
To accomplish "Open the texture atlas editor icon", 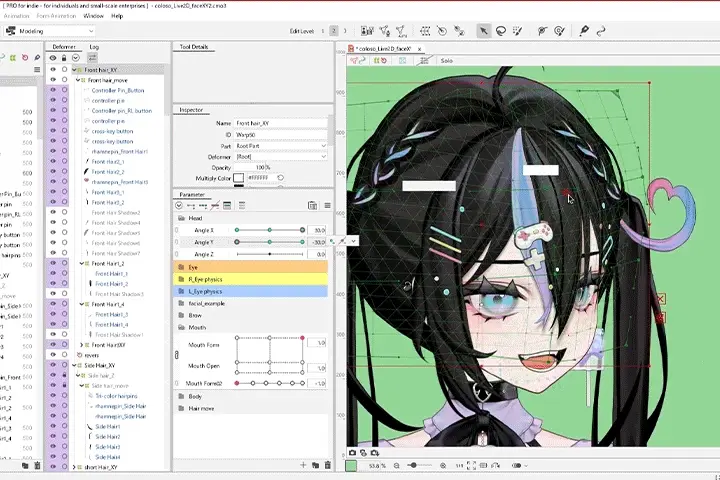I will click(367, 31).
